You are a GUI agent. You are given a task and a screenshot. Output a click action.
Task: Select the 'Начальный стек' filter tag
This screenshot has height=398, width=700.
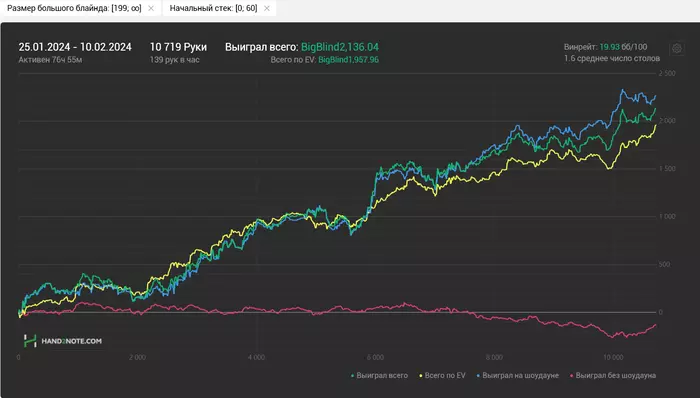coord(213,8)
